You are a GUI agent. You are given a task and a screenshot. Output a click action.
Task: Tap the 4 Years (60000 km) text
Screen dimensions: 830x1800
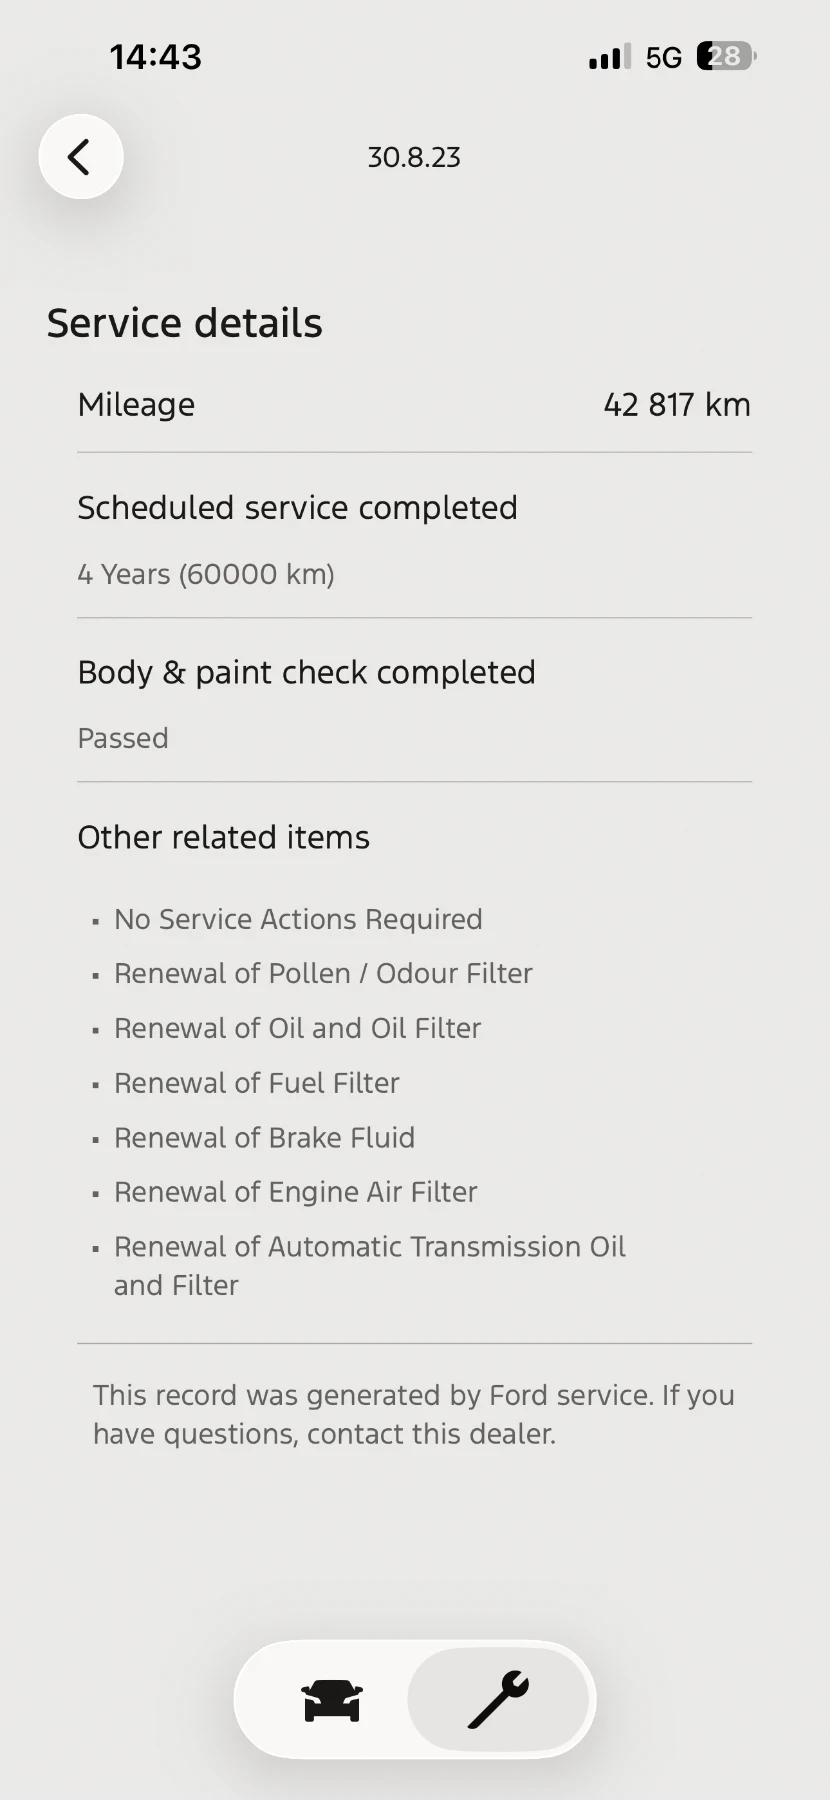206,574
